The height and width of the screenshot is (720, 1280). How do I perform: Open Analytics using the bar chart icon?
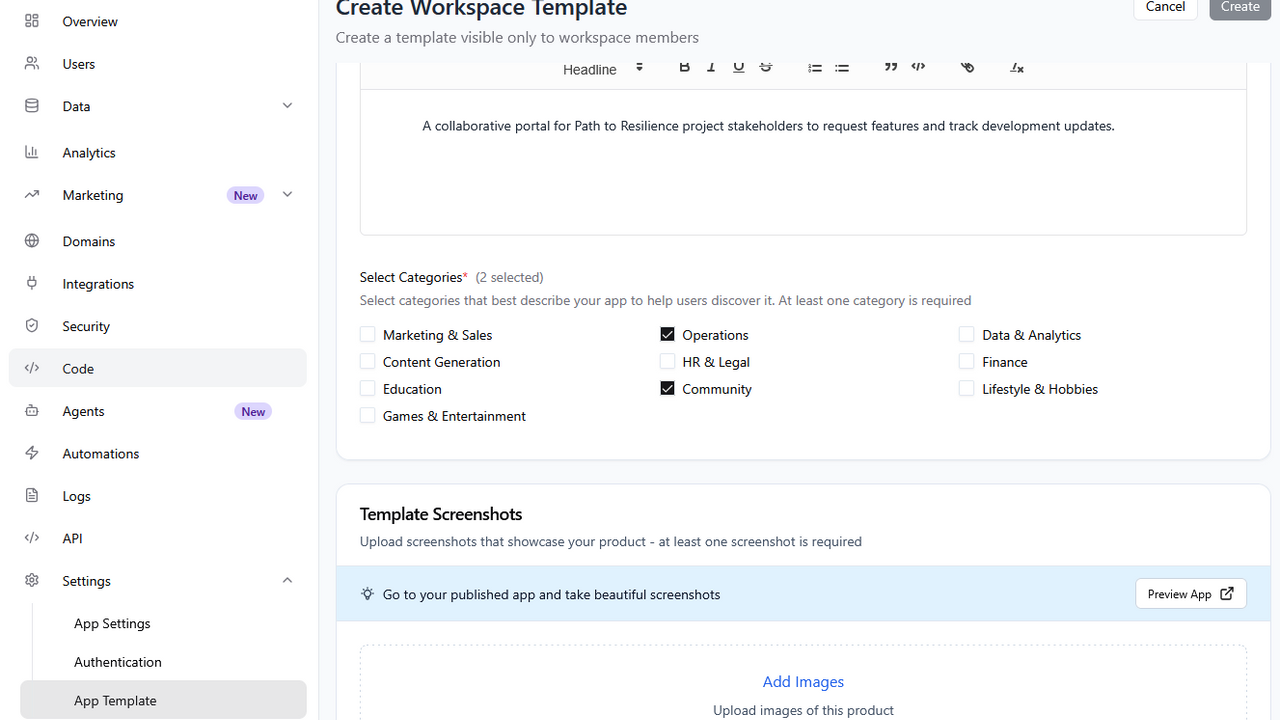pos(32,152)
